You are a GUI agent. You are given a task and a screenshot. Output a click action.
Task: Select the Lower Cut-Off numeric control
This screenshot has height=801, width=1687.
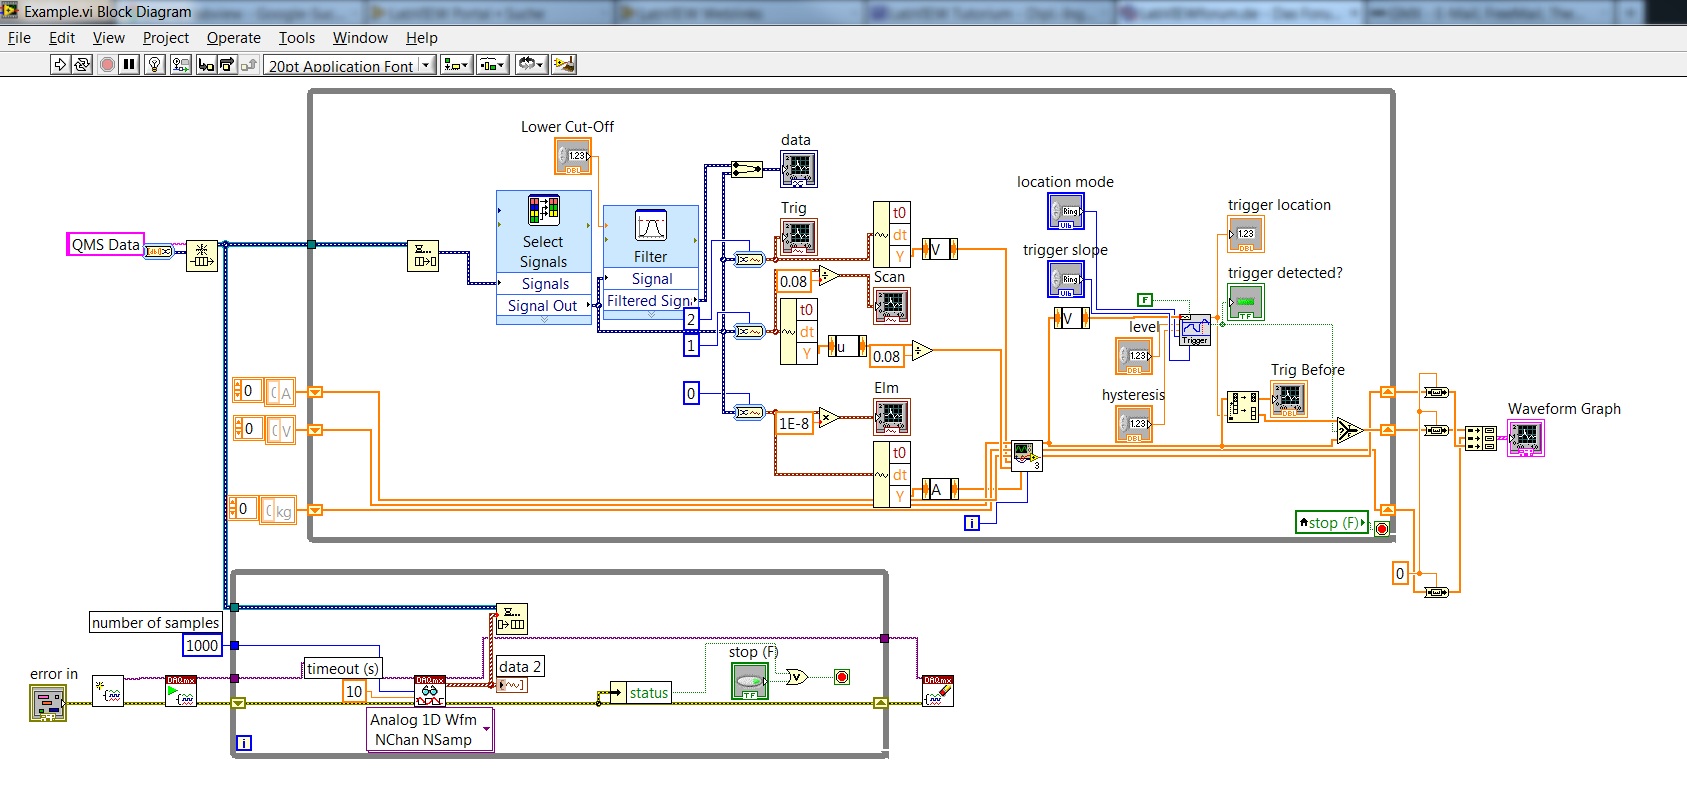pyautogui.click(x=573, y=157)
